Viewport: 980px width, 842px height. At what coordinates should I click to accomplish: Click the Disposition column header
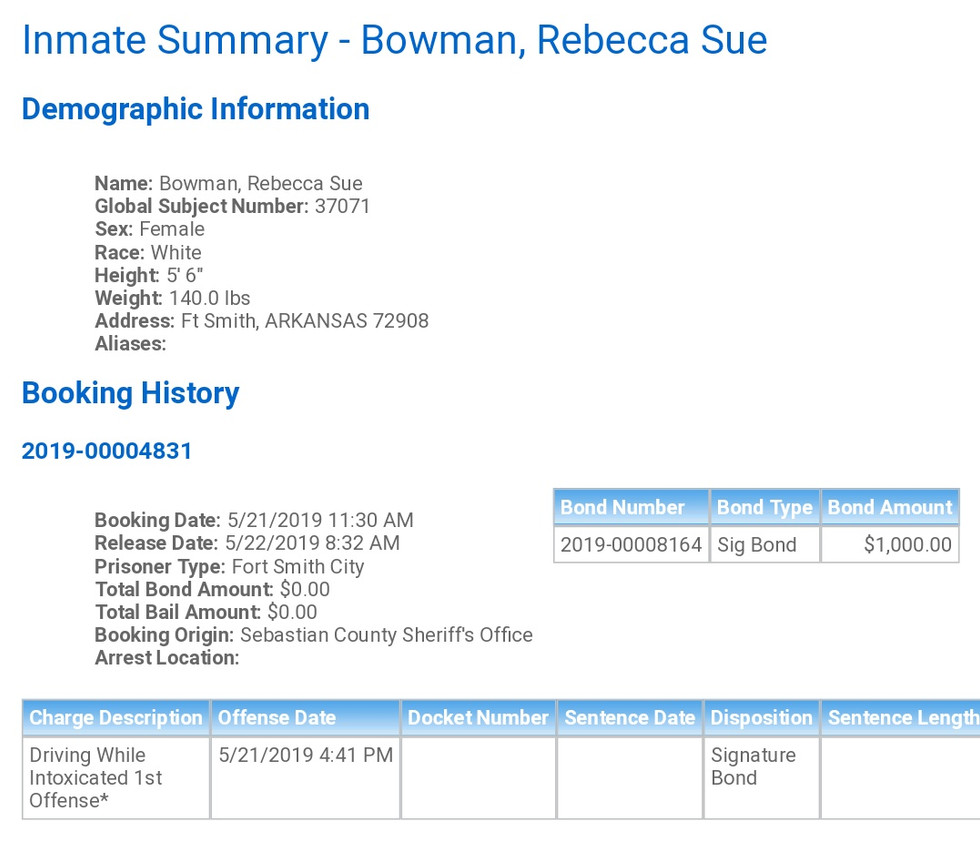point(761,718)
